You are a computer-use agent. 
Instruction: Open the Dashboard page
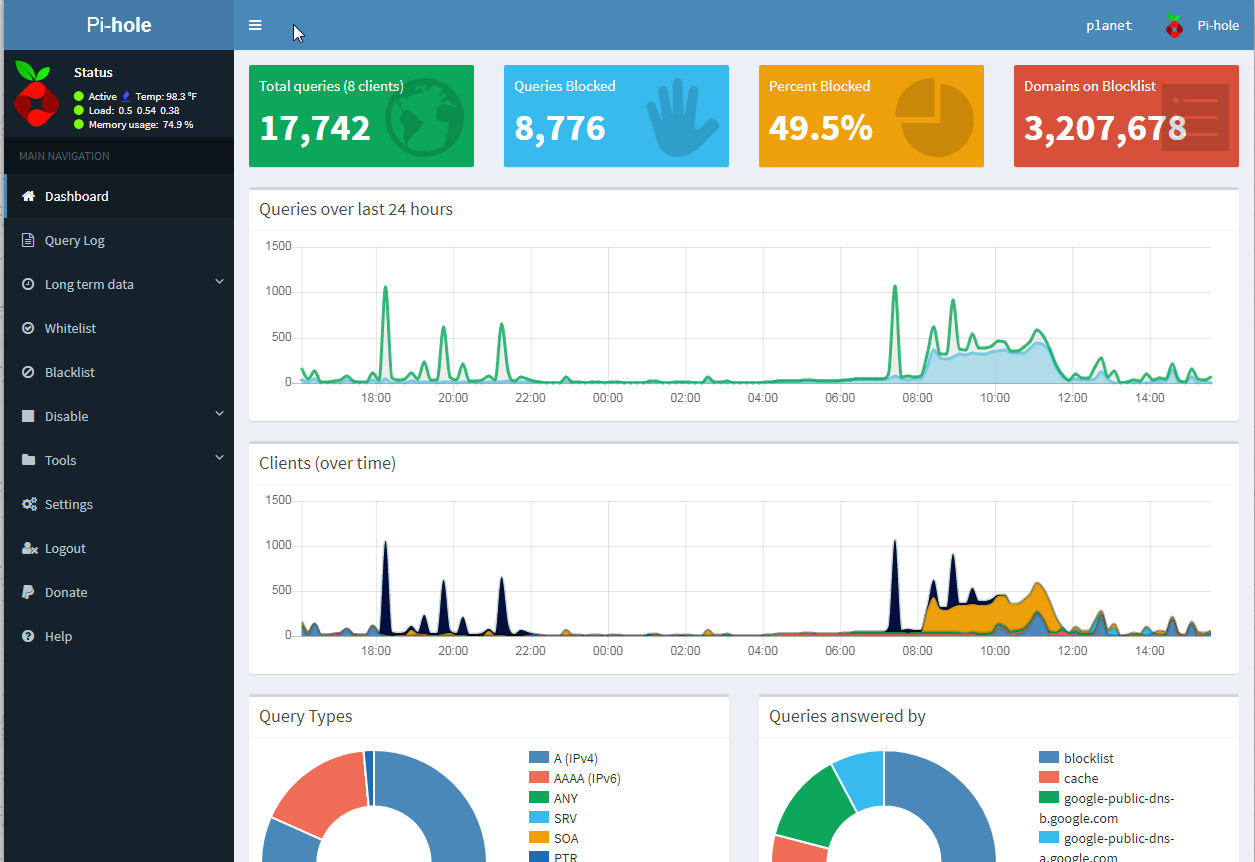[119, 196]
